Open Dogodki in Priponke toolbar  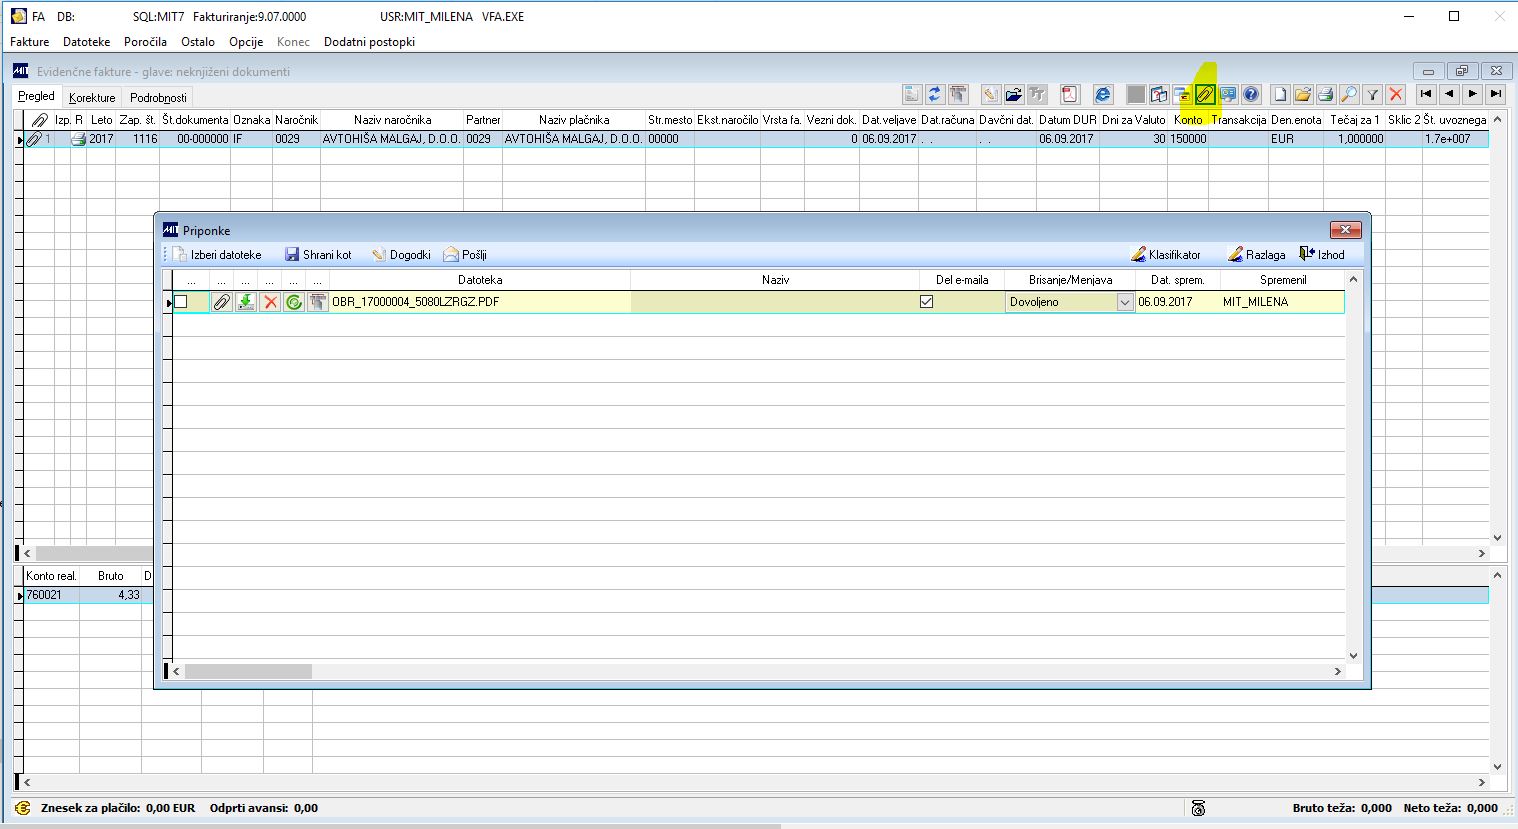[x=401, y=255]
